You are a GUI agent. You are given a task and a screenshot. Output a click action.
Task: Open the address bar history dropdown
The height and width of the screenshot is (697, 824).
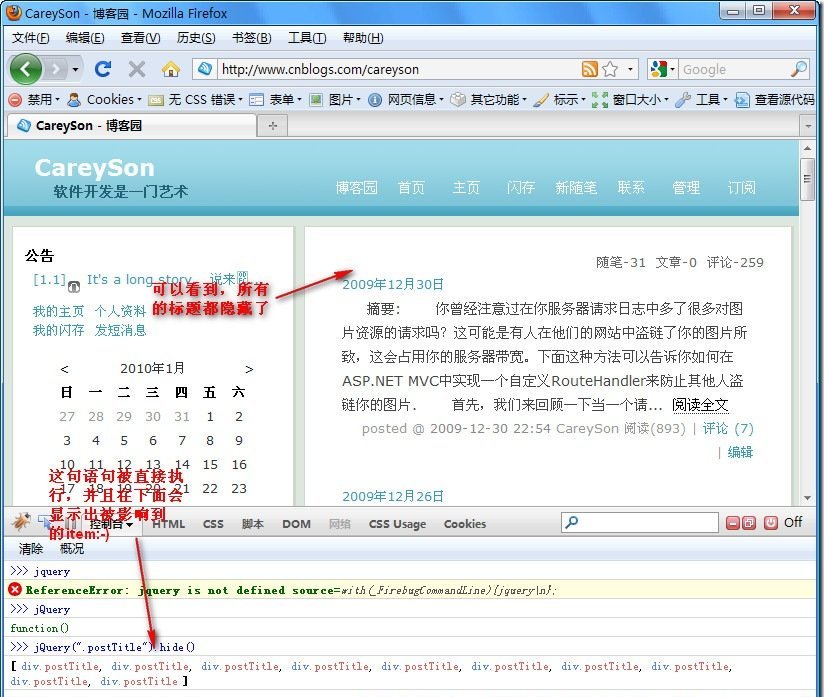(630, 69)
